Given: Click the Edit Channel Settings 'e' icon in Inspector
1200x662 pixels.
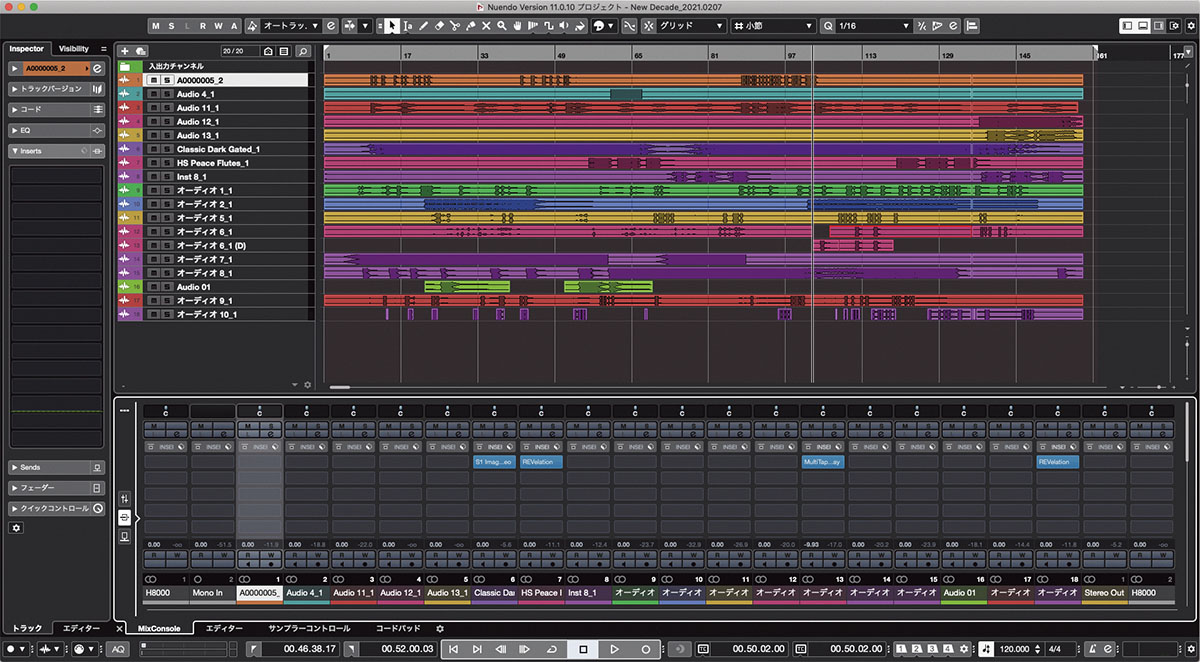Looking at the screenshot, I should [98, 69].
